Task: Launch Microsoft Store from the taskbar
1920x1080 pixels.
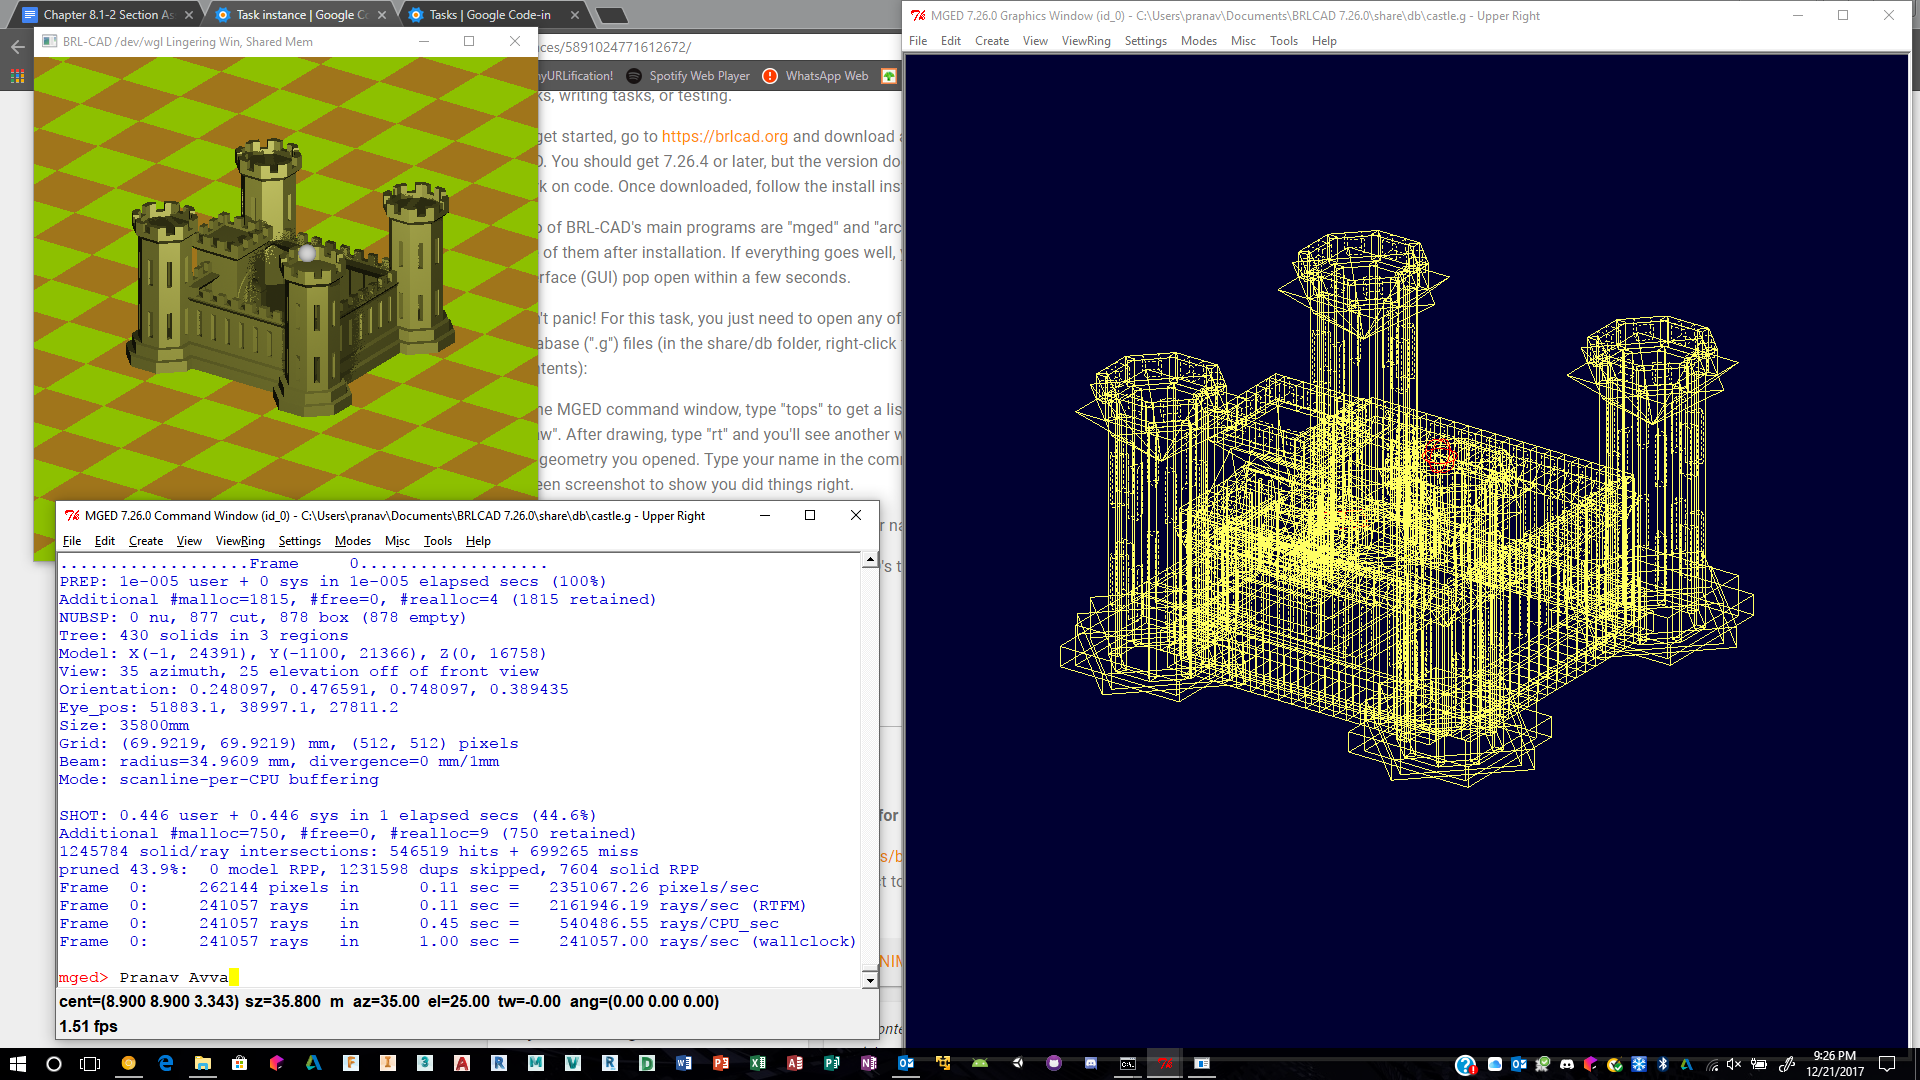Action: (x=239, y=1063)
